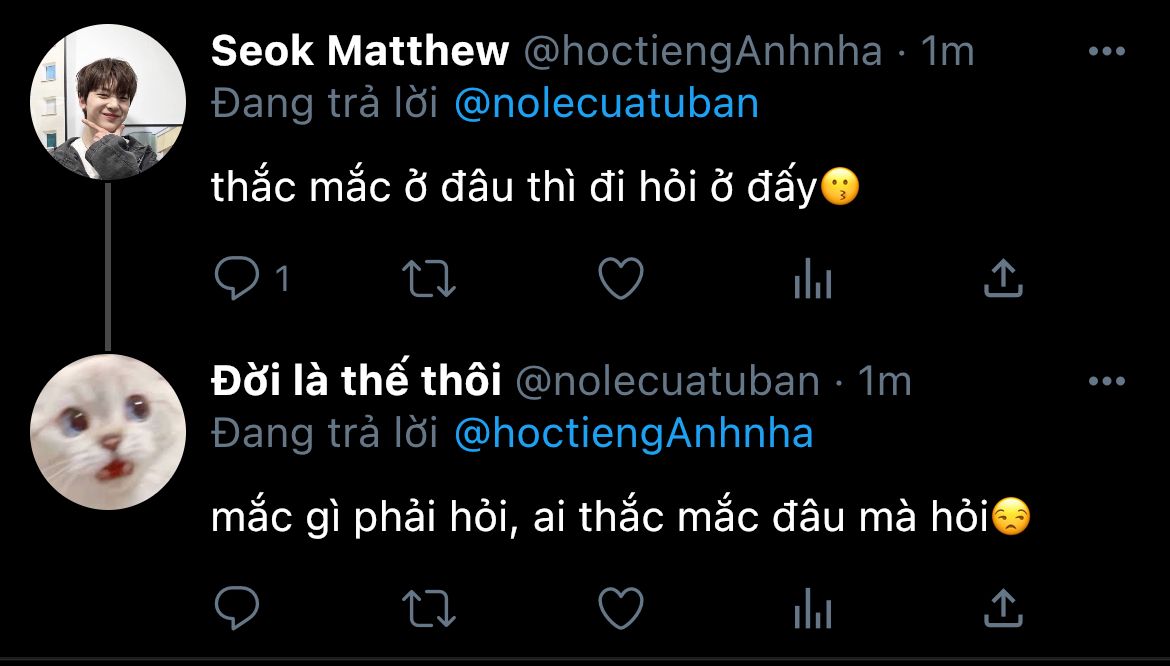Open the 1m timestamp on Seok Matthew's tweet
Screen dimensions: 1170x666
tap(947, 52)
